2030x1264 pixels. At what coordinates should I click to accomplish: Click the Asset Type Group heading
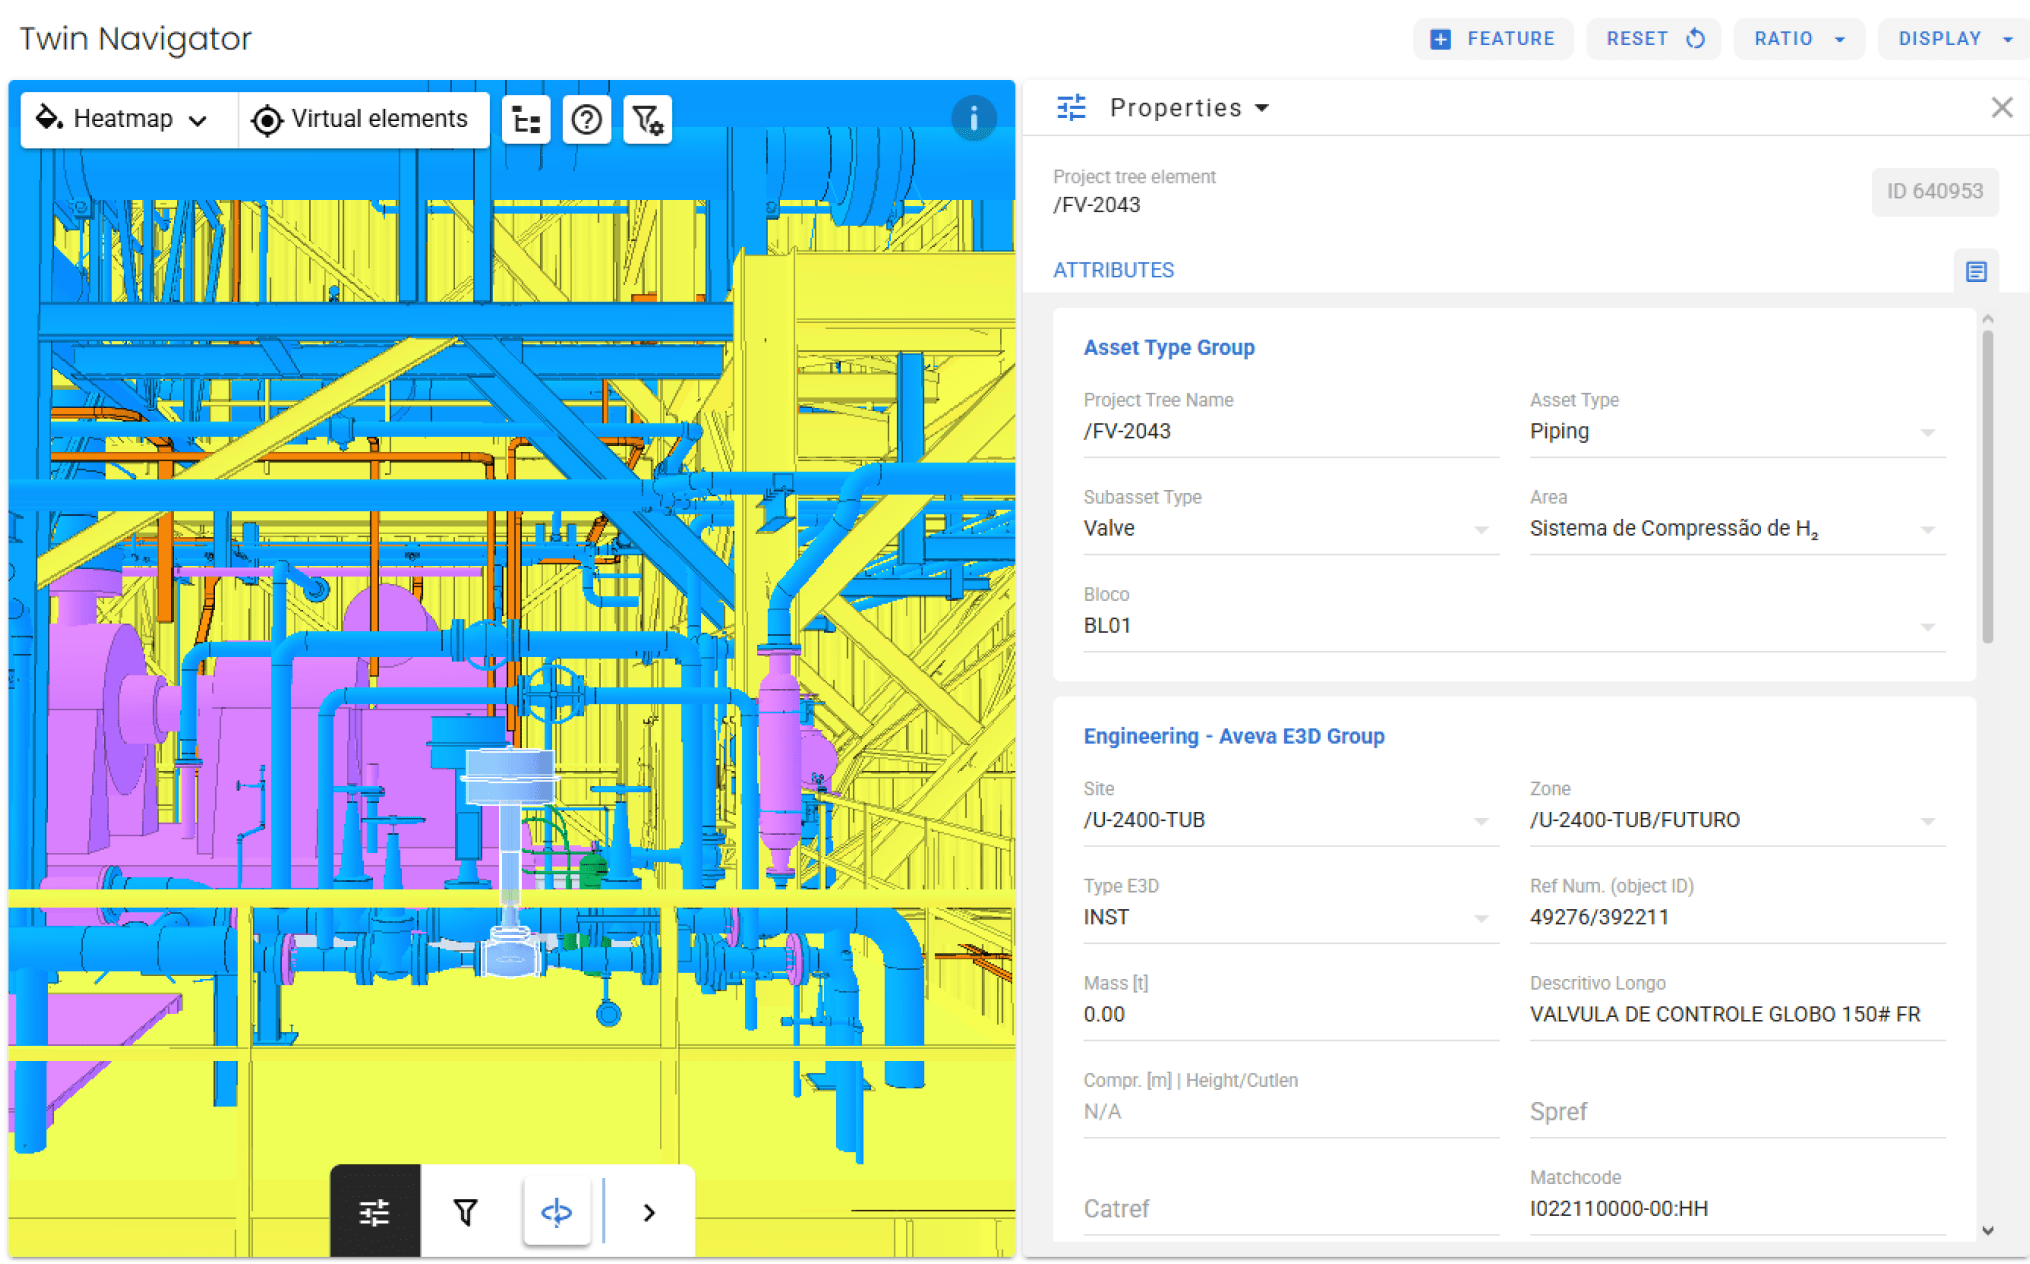[x=1169, y=347]
